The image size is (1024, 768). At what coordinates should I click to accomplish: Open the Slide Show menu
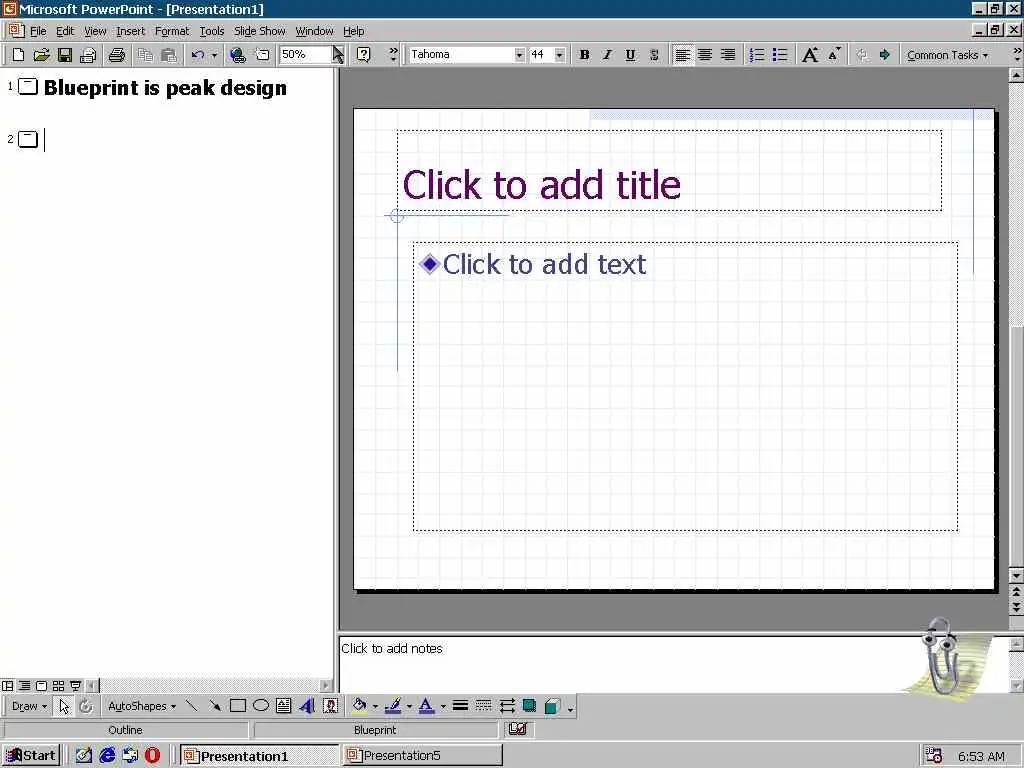[259, 31]
